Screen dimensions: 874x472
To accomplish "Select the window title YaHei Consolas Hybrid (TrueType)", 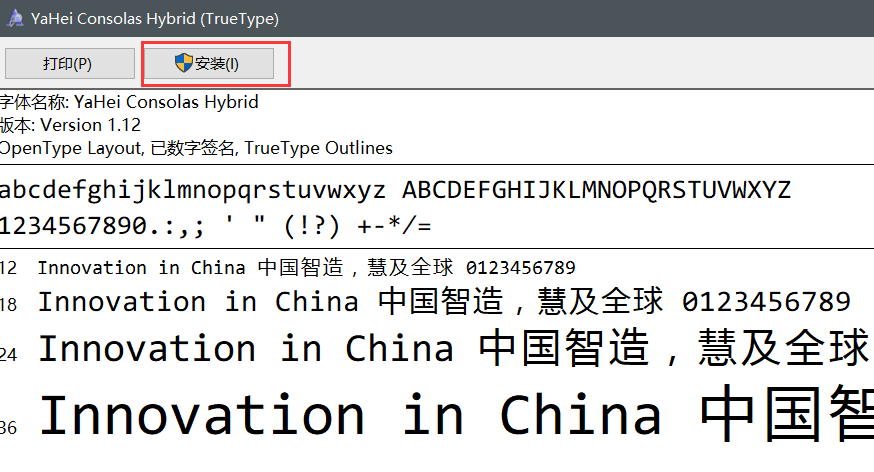I will (155, 18).
